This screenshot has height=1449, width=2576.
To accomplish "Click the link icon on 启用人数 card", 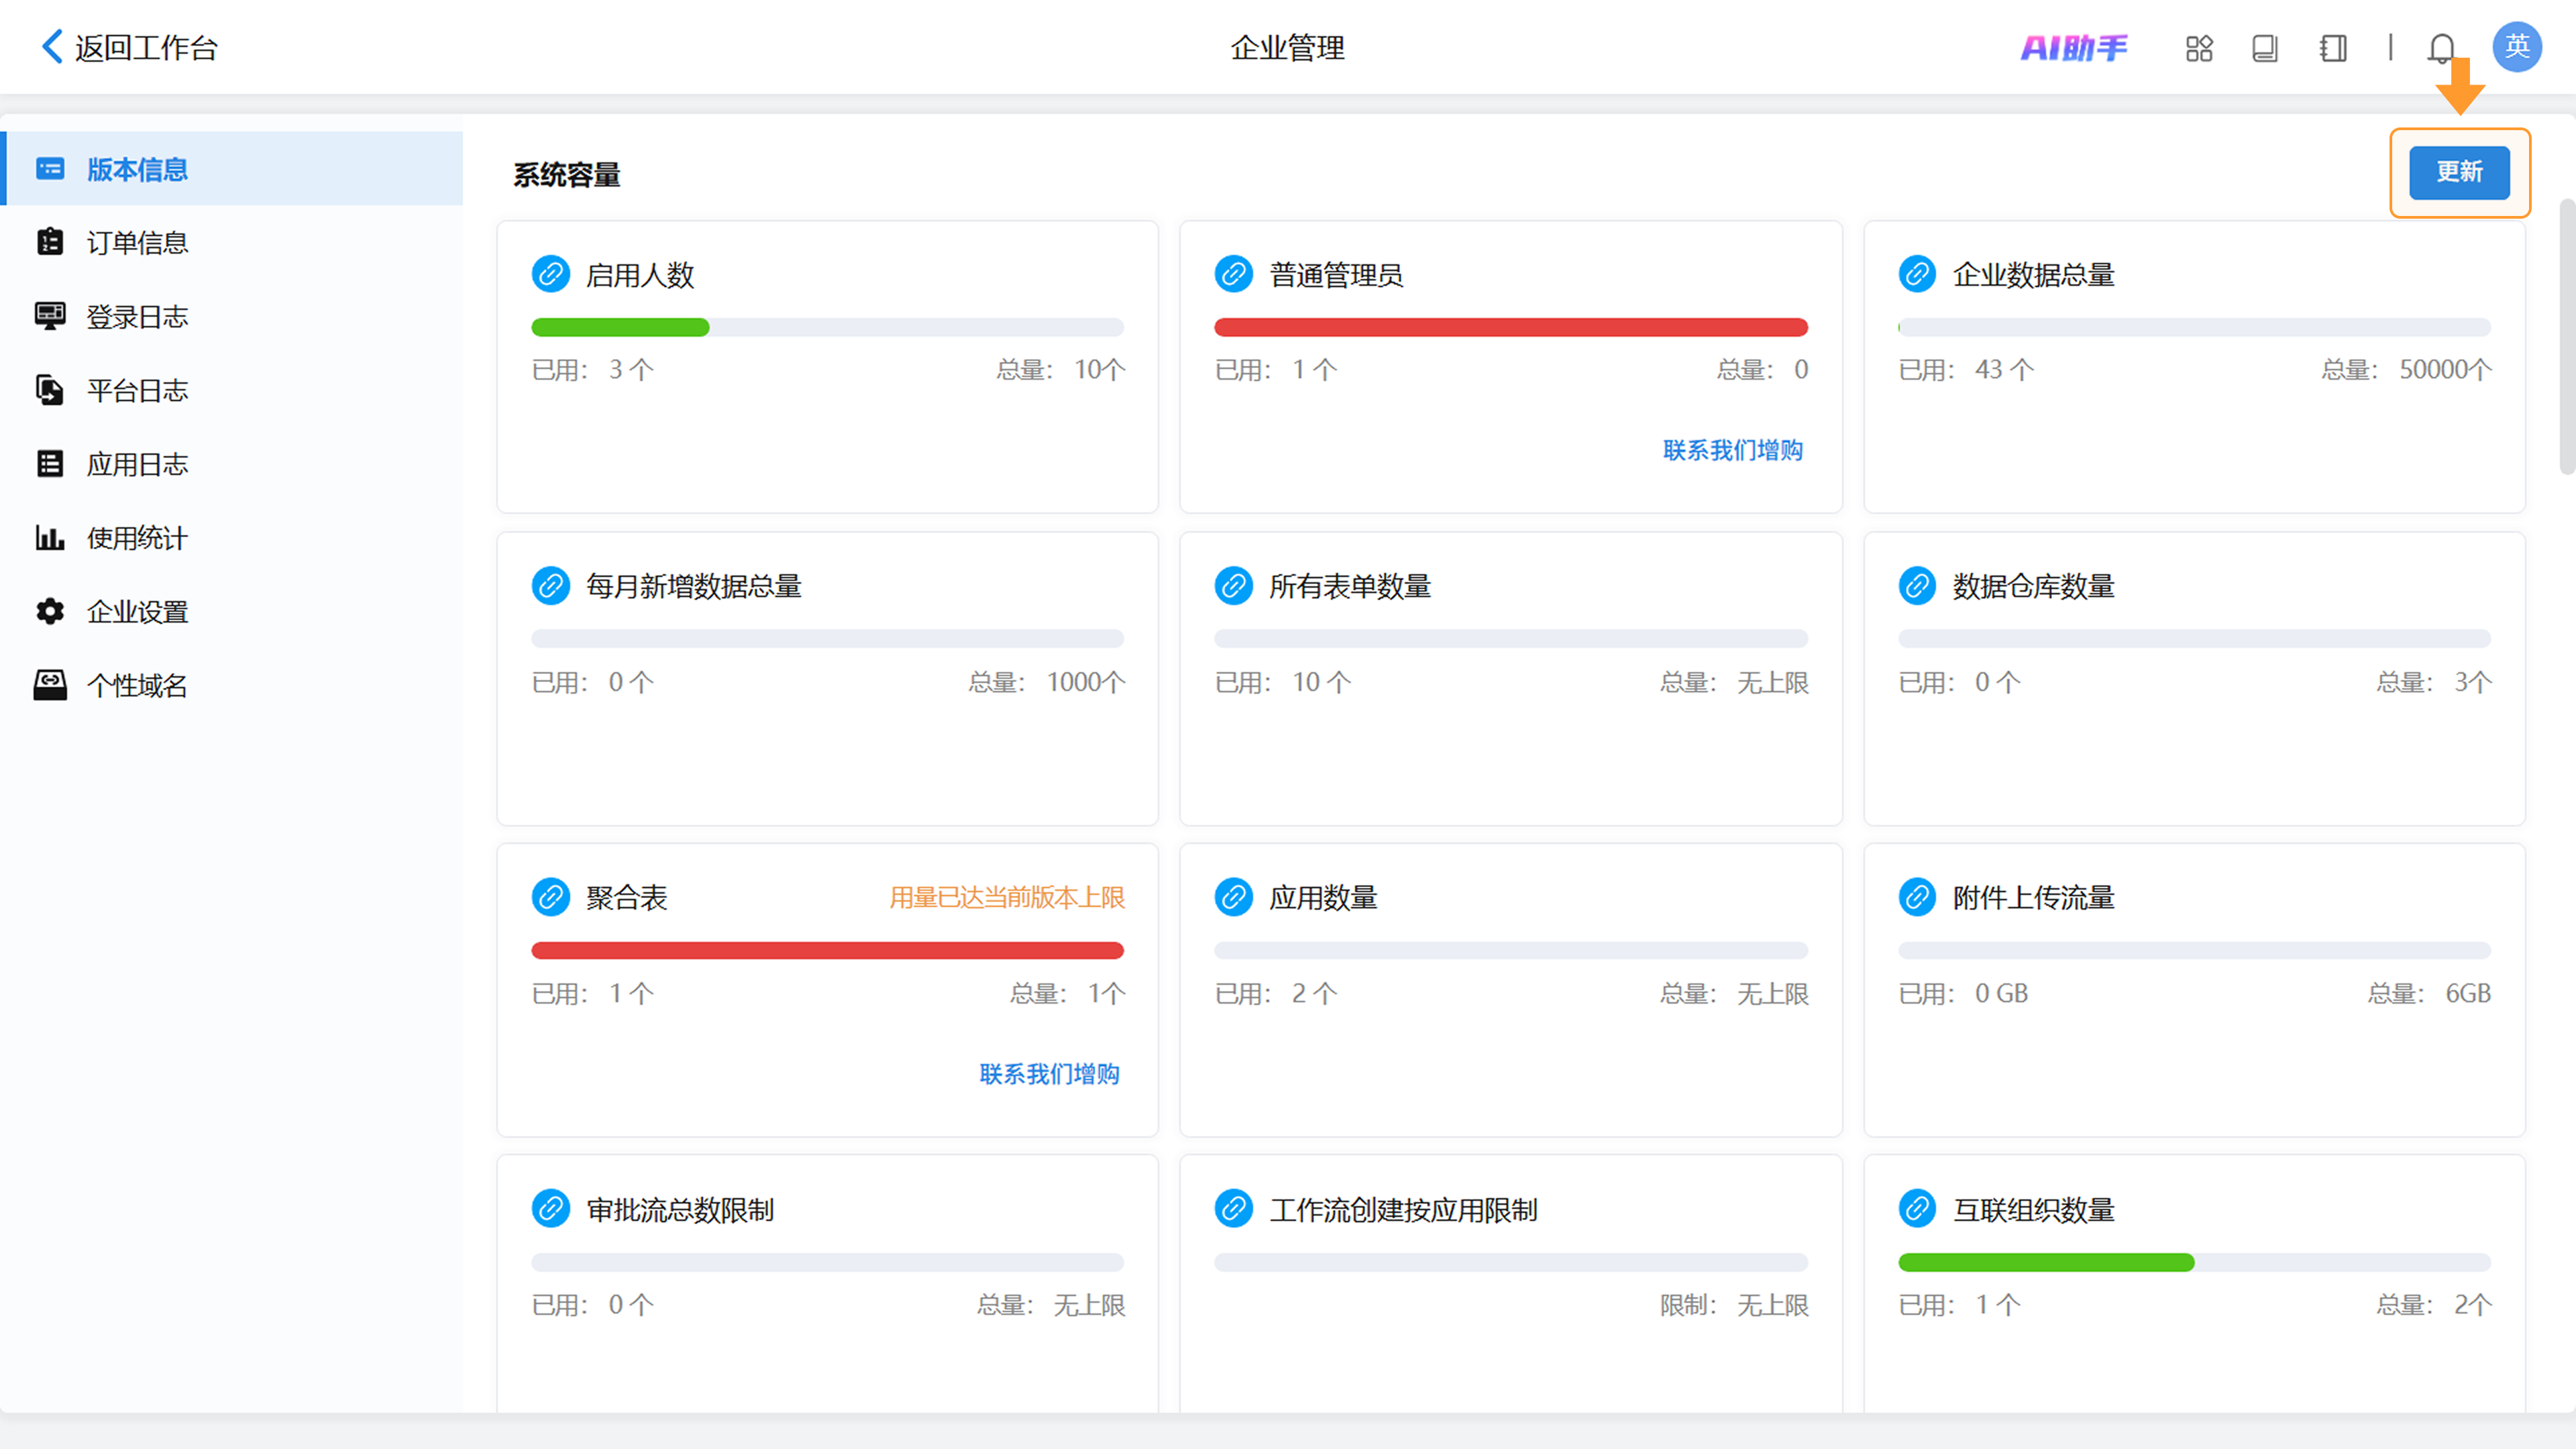I will tap(551, 274).
